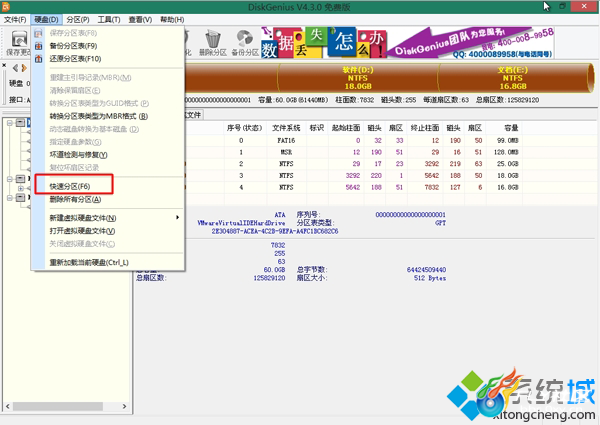The height and width of the screenshot is (425, 600).
Task: Click the DiskGenius data recovery banner ad
Action: 408,43
